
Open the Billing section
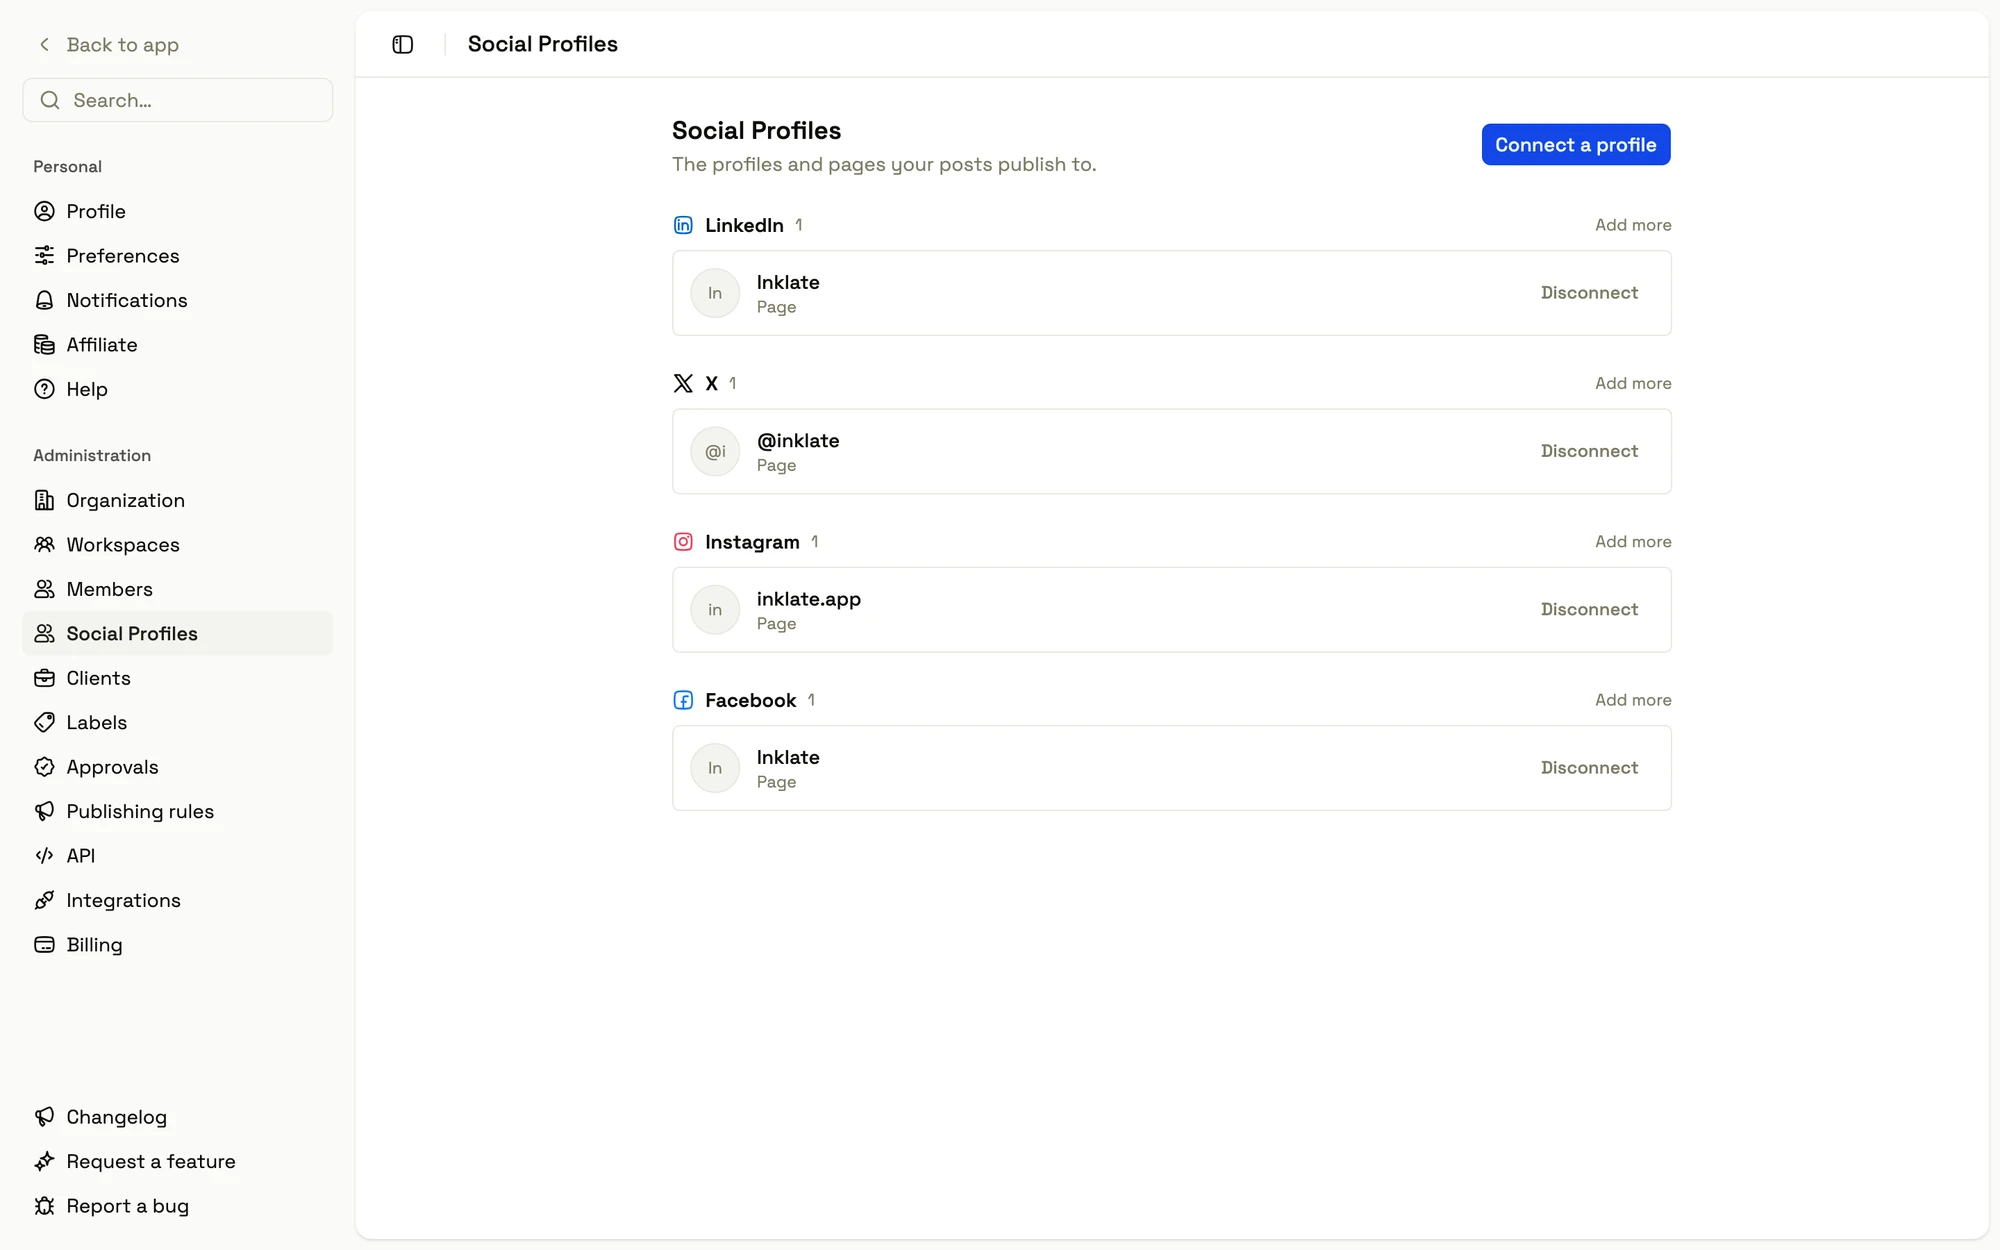[x=177, y=944]
